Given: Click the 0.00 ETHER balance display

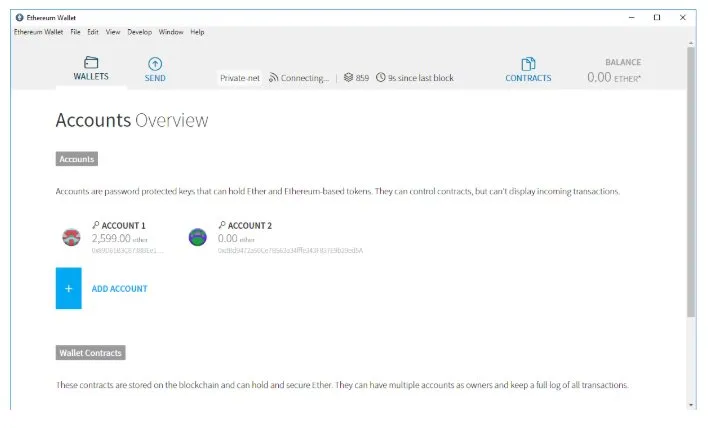Looking at the screenshot, I should [x=614, y=78].
